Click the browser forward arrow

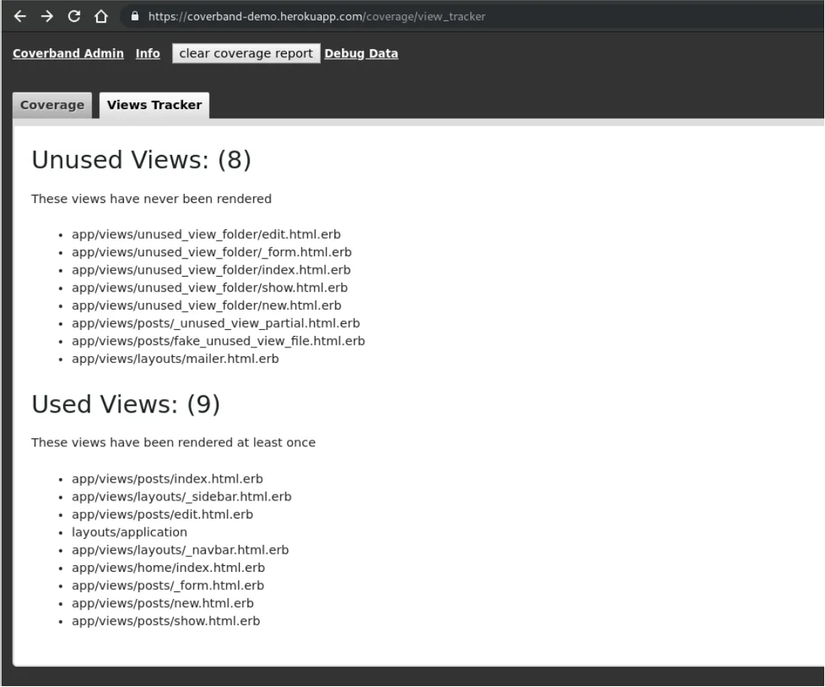pos(47,16)
